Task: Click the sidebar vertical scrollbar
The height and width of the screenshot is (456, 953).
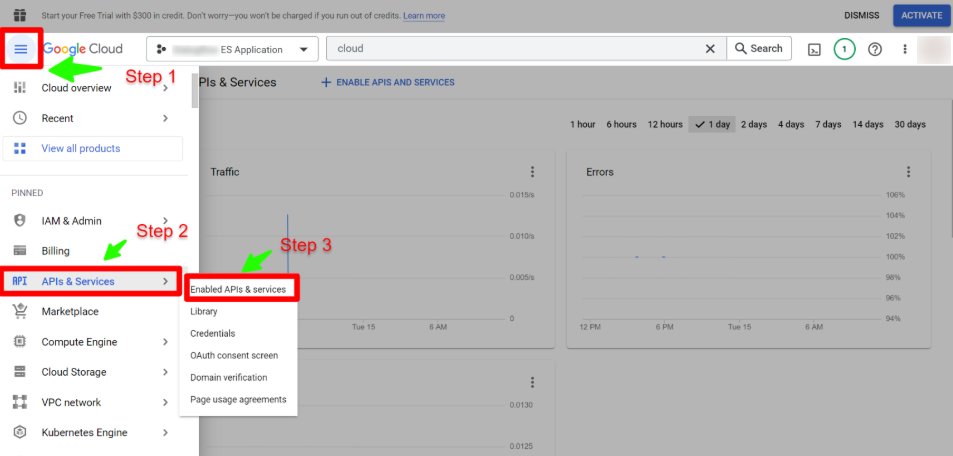Action: [x=194, y=90]
